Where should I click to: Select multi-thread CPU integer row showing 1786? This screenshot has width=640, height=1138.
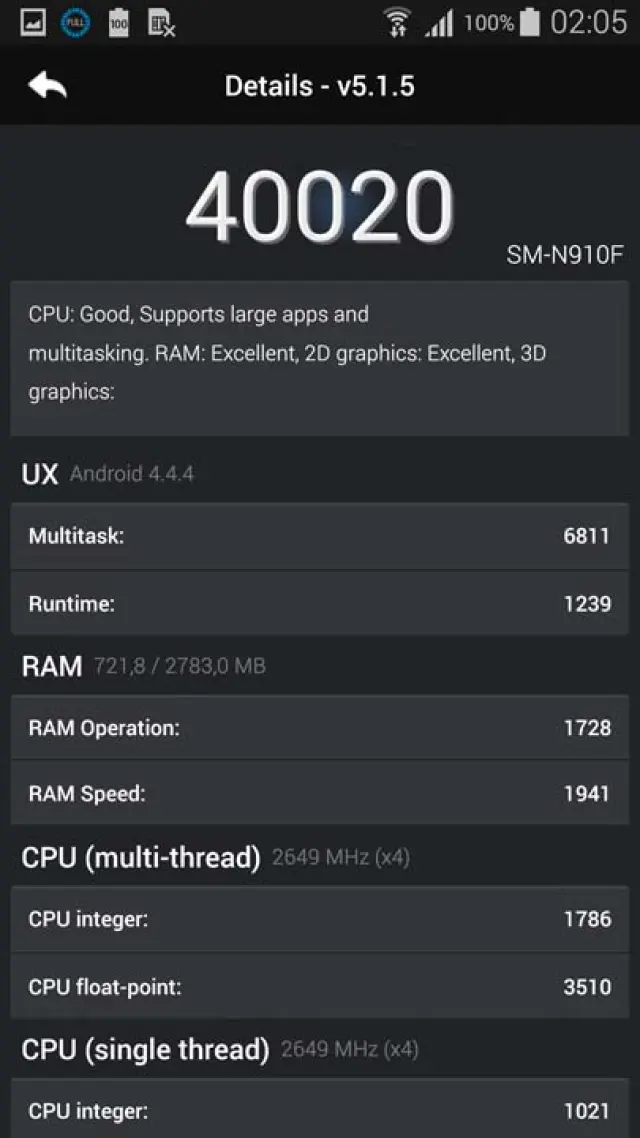coord(320,919)
